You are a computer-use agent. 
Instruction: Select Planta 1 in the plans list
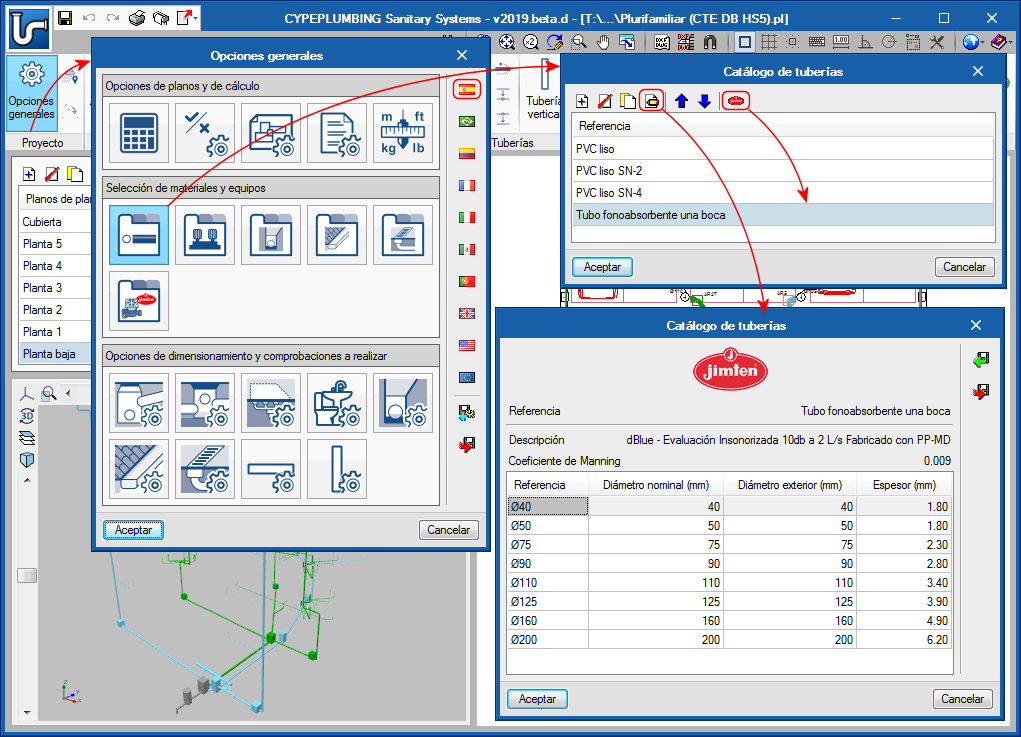55,331
